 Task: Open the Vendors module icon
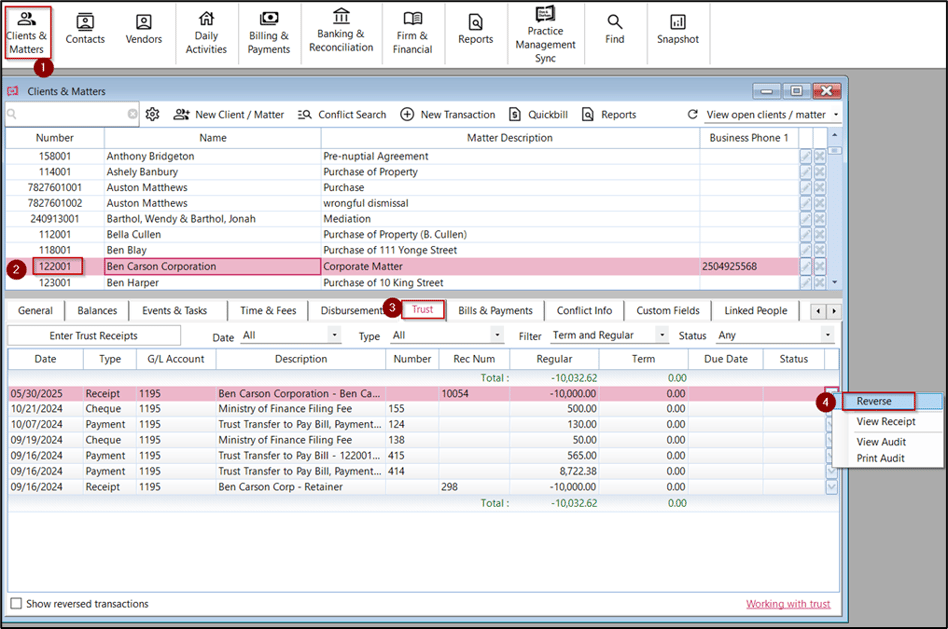pyautogui.click(x=143, y=30)
